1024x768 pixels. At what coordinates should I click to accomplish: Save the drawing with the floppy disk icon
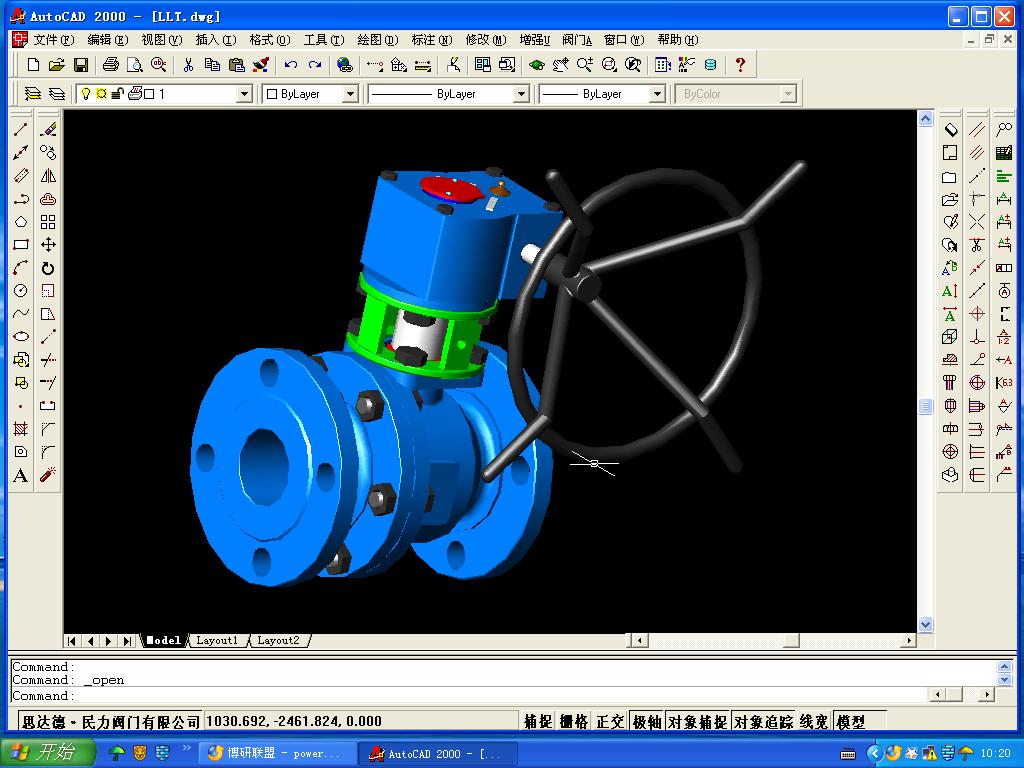(x=81, y=65)
